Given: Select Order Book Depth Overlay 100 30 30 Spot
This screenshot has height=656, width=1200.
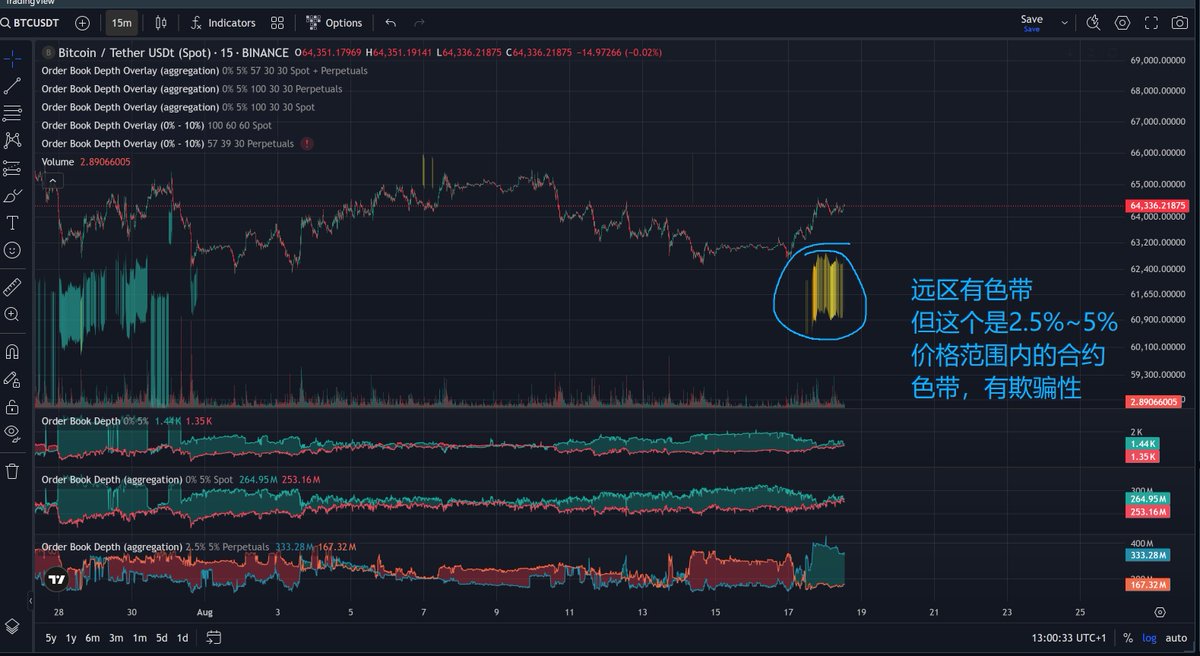Looking at the screenshot, I should [x=178, y=107].
